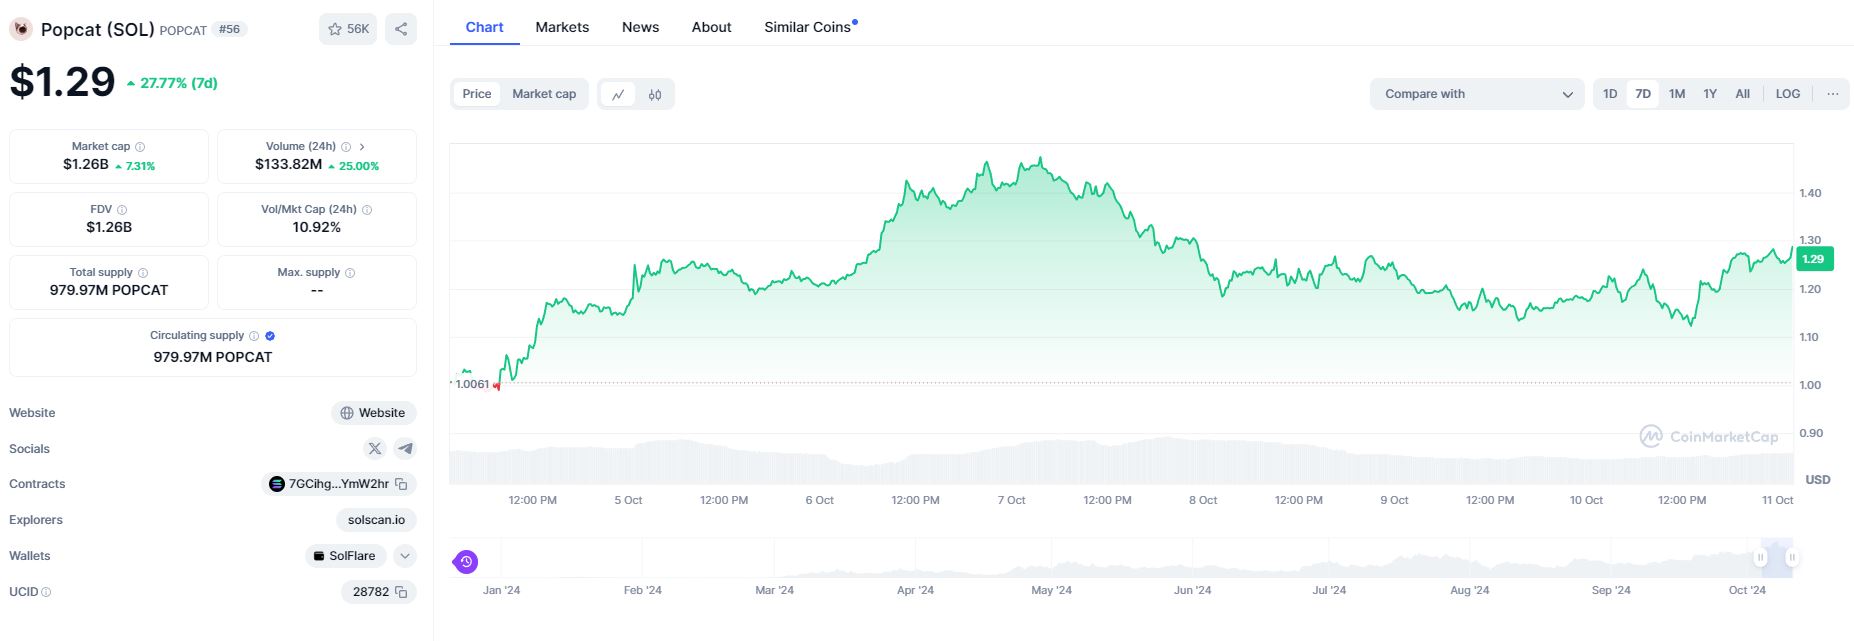Click info icon next to Market cap
Screen dimensions: 1854x641
(140, 147)
